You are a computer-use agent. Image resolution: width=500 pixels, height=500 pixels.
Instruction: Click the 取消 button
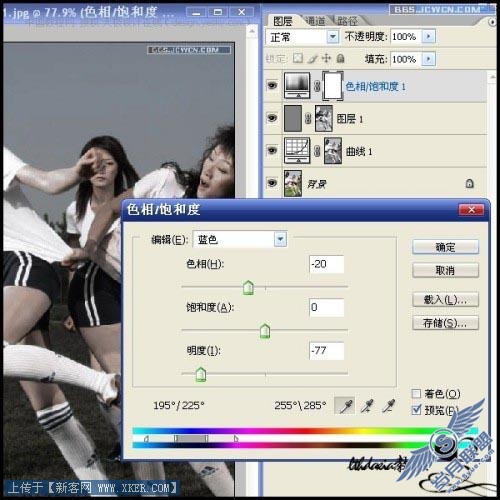point(445,270)
